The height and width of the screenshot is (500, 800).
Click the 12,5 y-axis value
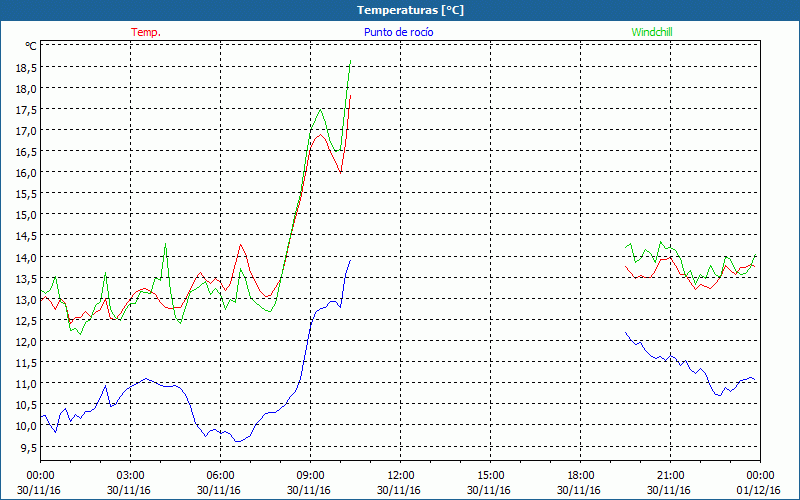pyautogui.click(x=26, y=320)
